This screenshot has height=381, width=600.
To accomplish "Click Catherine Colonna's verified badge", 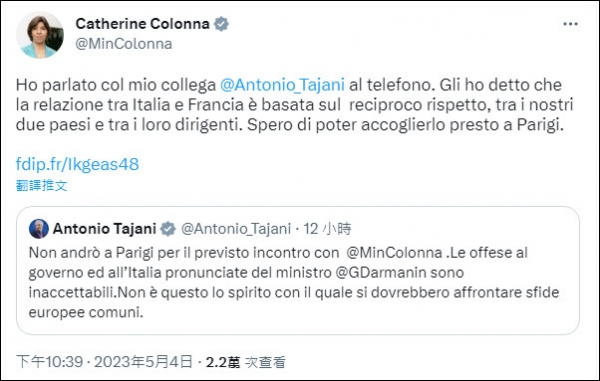I will [x=221, y=24].
